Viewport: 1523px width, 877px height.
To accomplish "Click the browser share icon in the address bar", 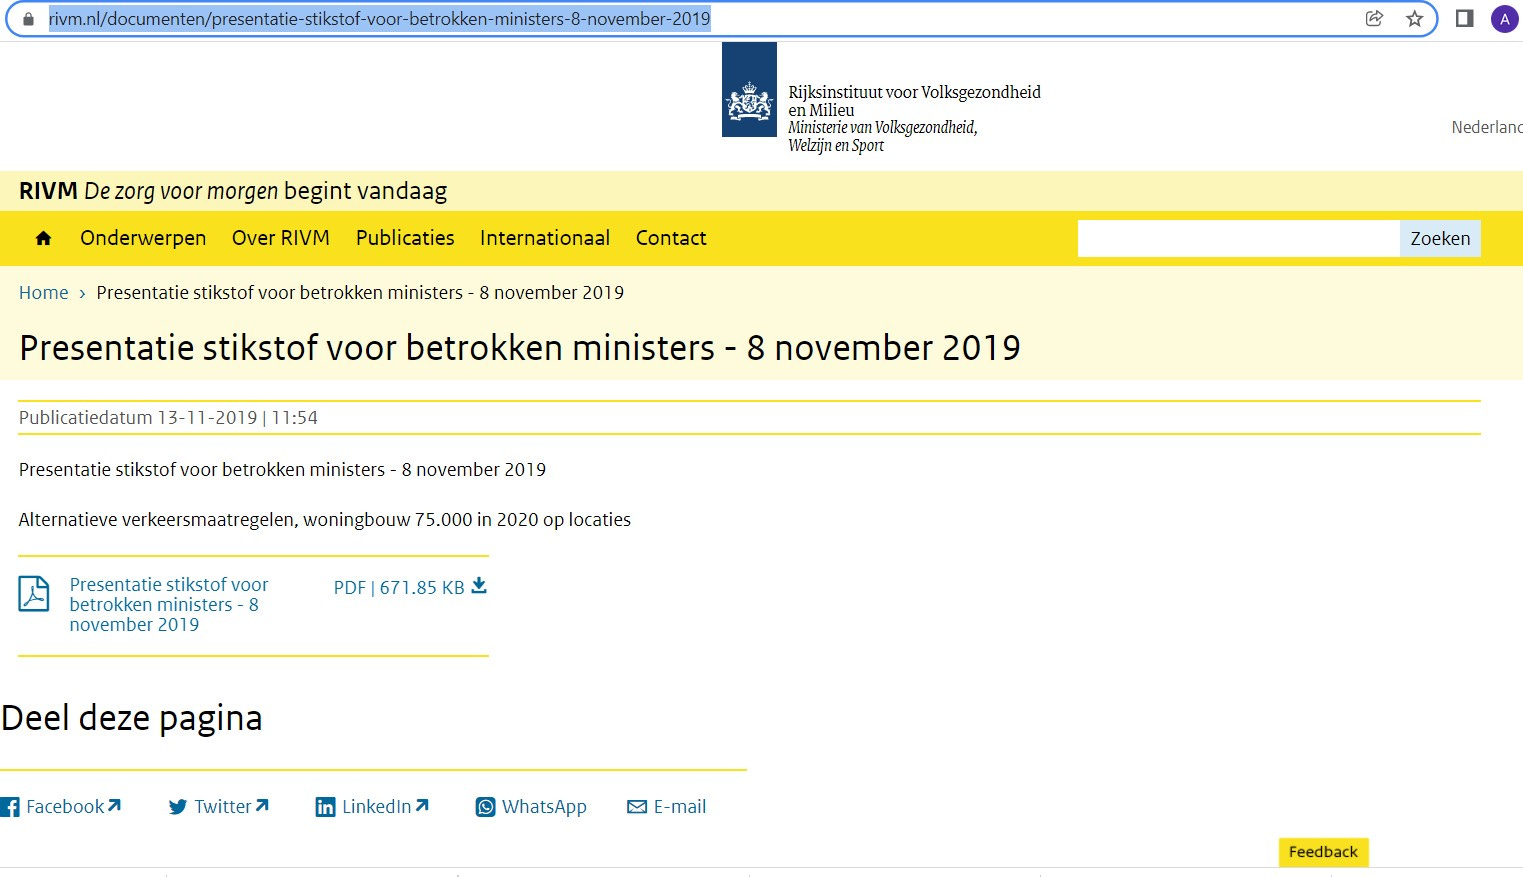I will coord(1373,17).
